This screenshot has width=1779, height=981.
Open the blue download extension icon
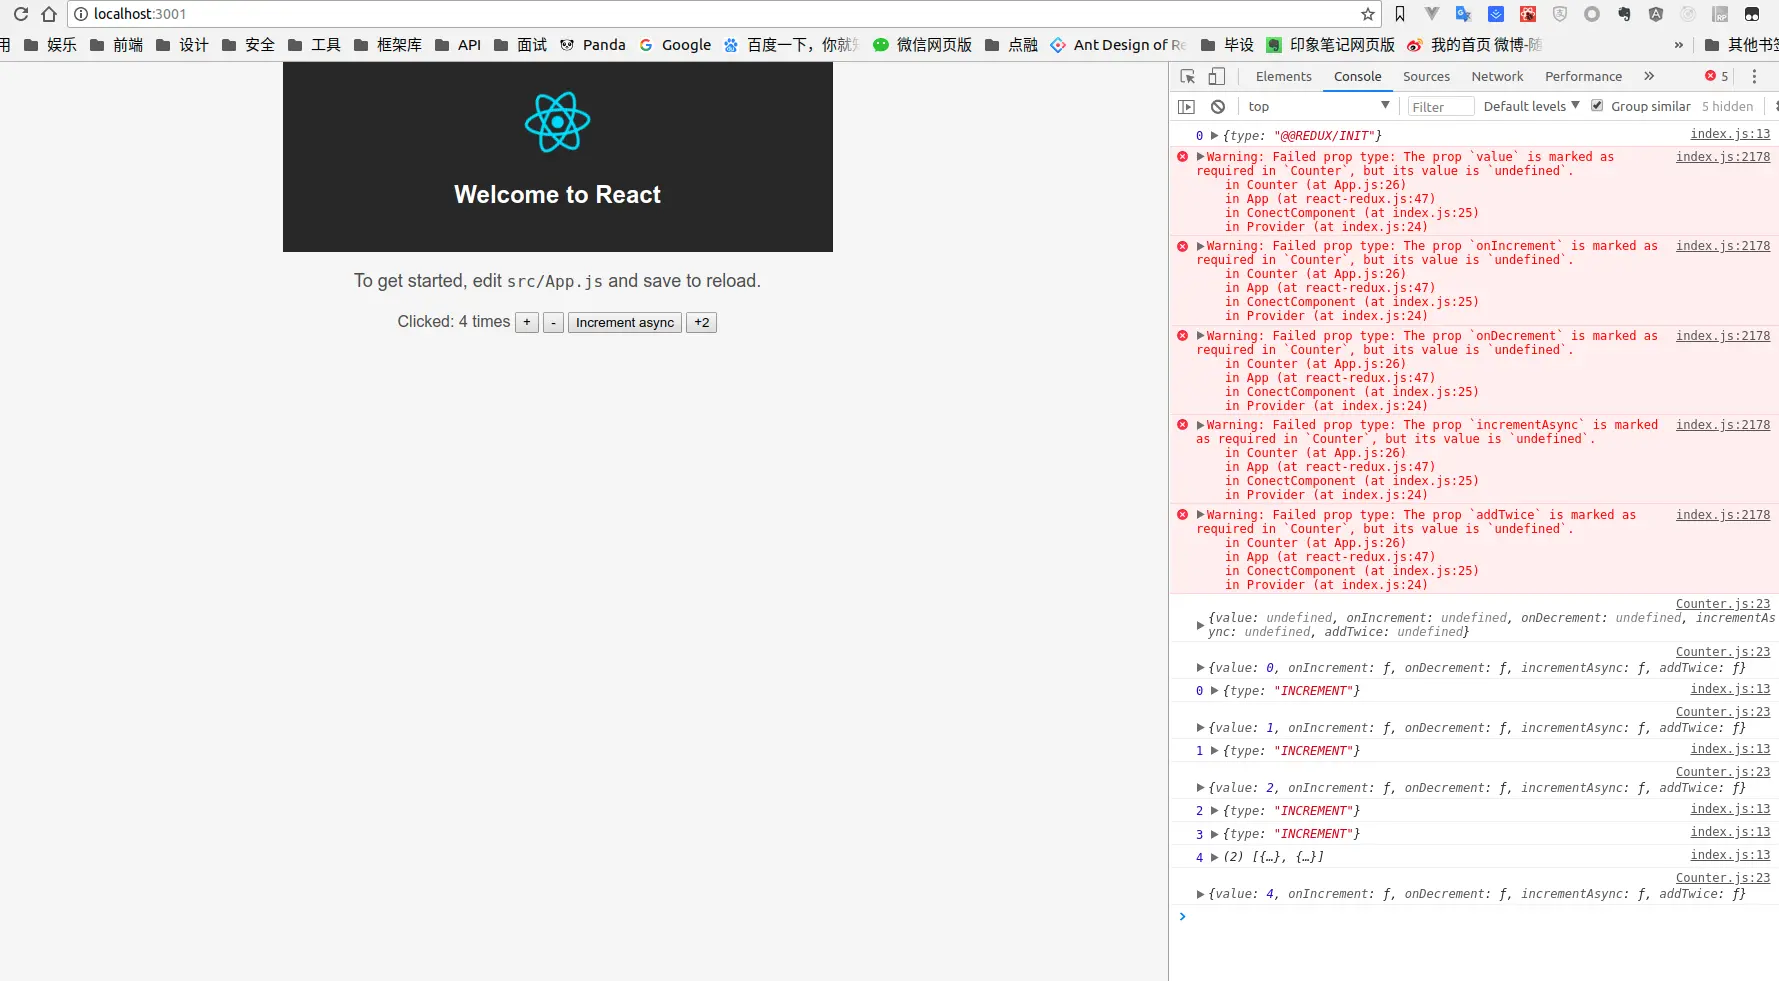click(x=1496, y=14)
